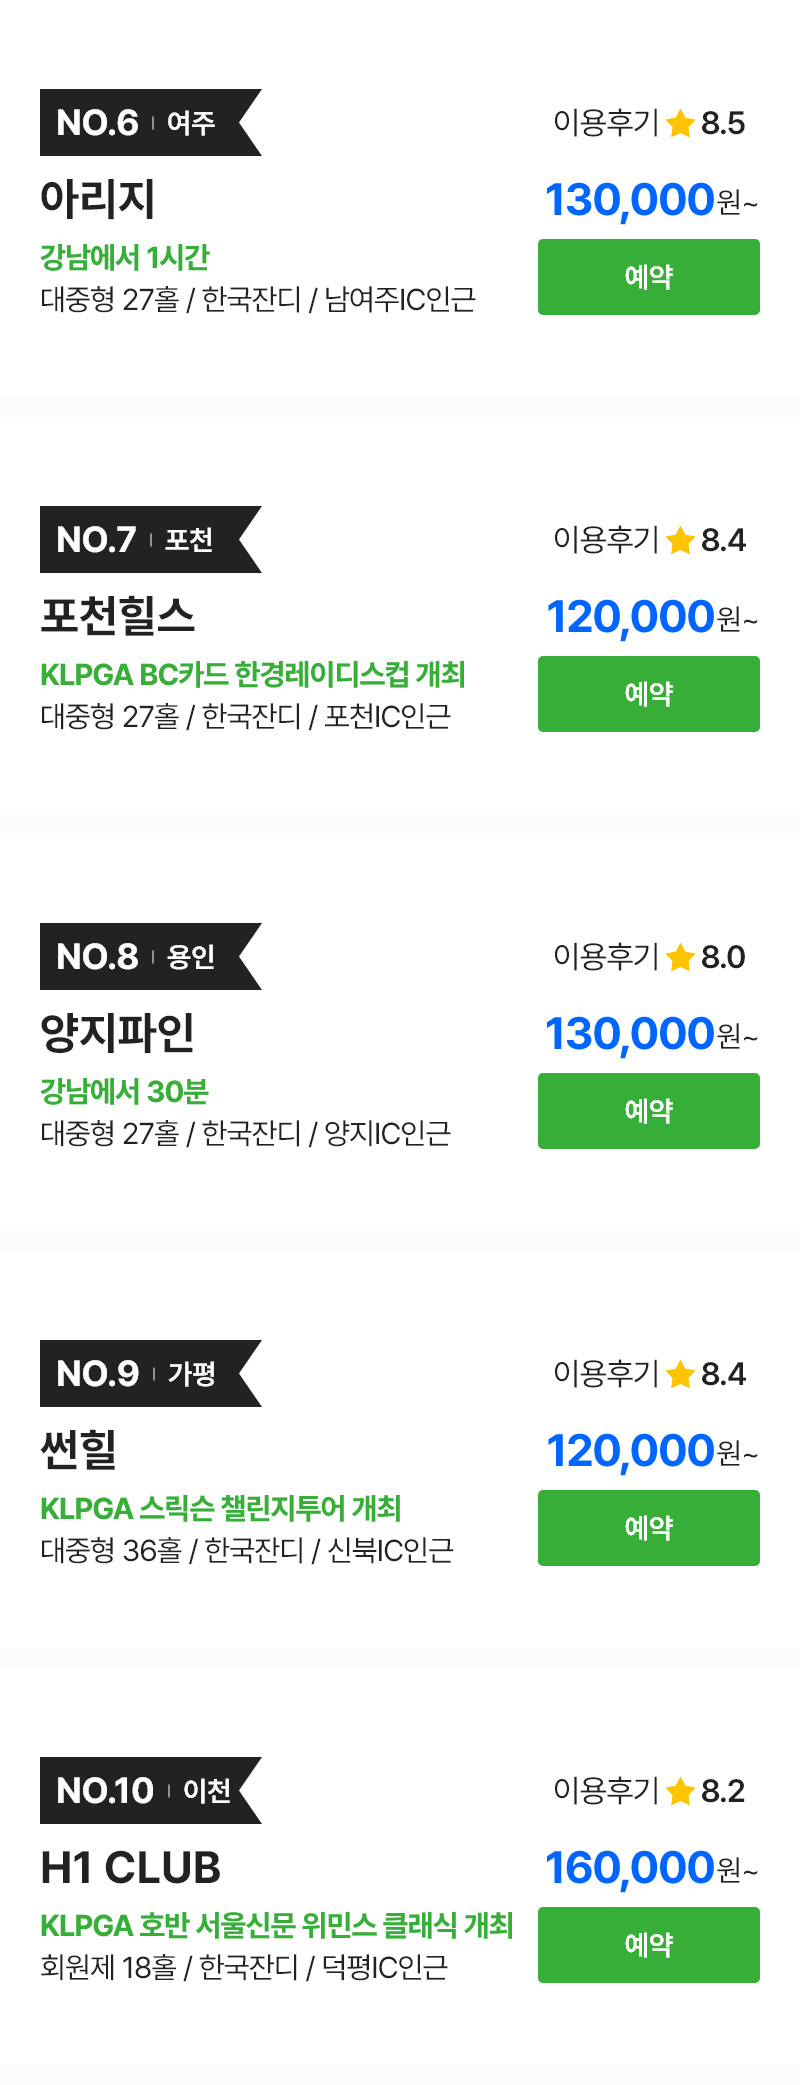Open the NO.6 여주 ranking badge
The width and height of the screenshot is (800, 2085).
[x=140, y=123]
